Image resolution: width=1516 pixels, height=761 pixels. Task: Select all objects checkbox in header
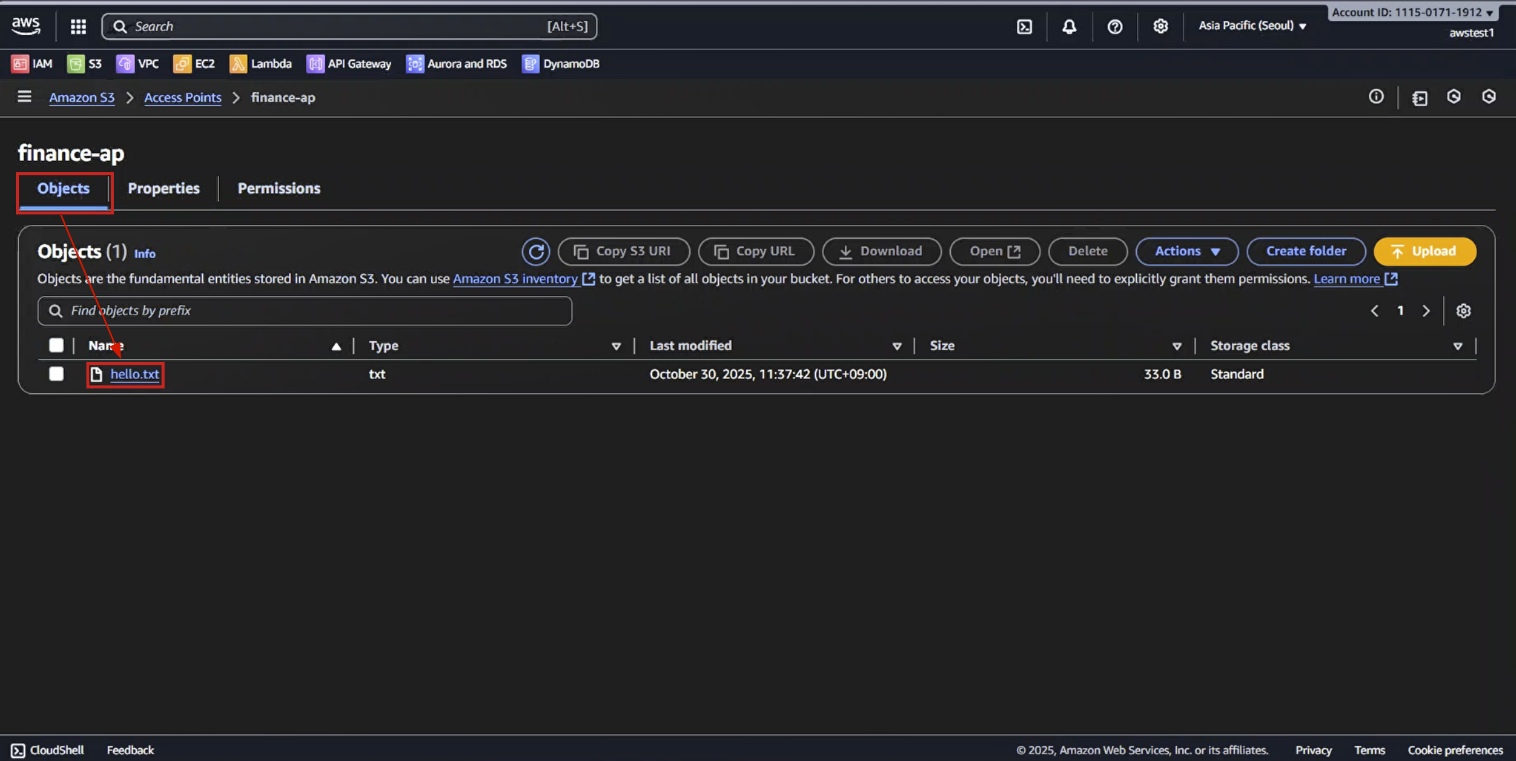(x=56, y=346)
